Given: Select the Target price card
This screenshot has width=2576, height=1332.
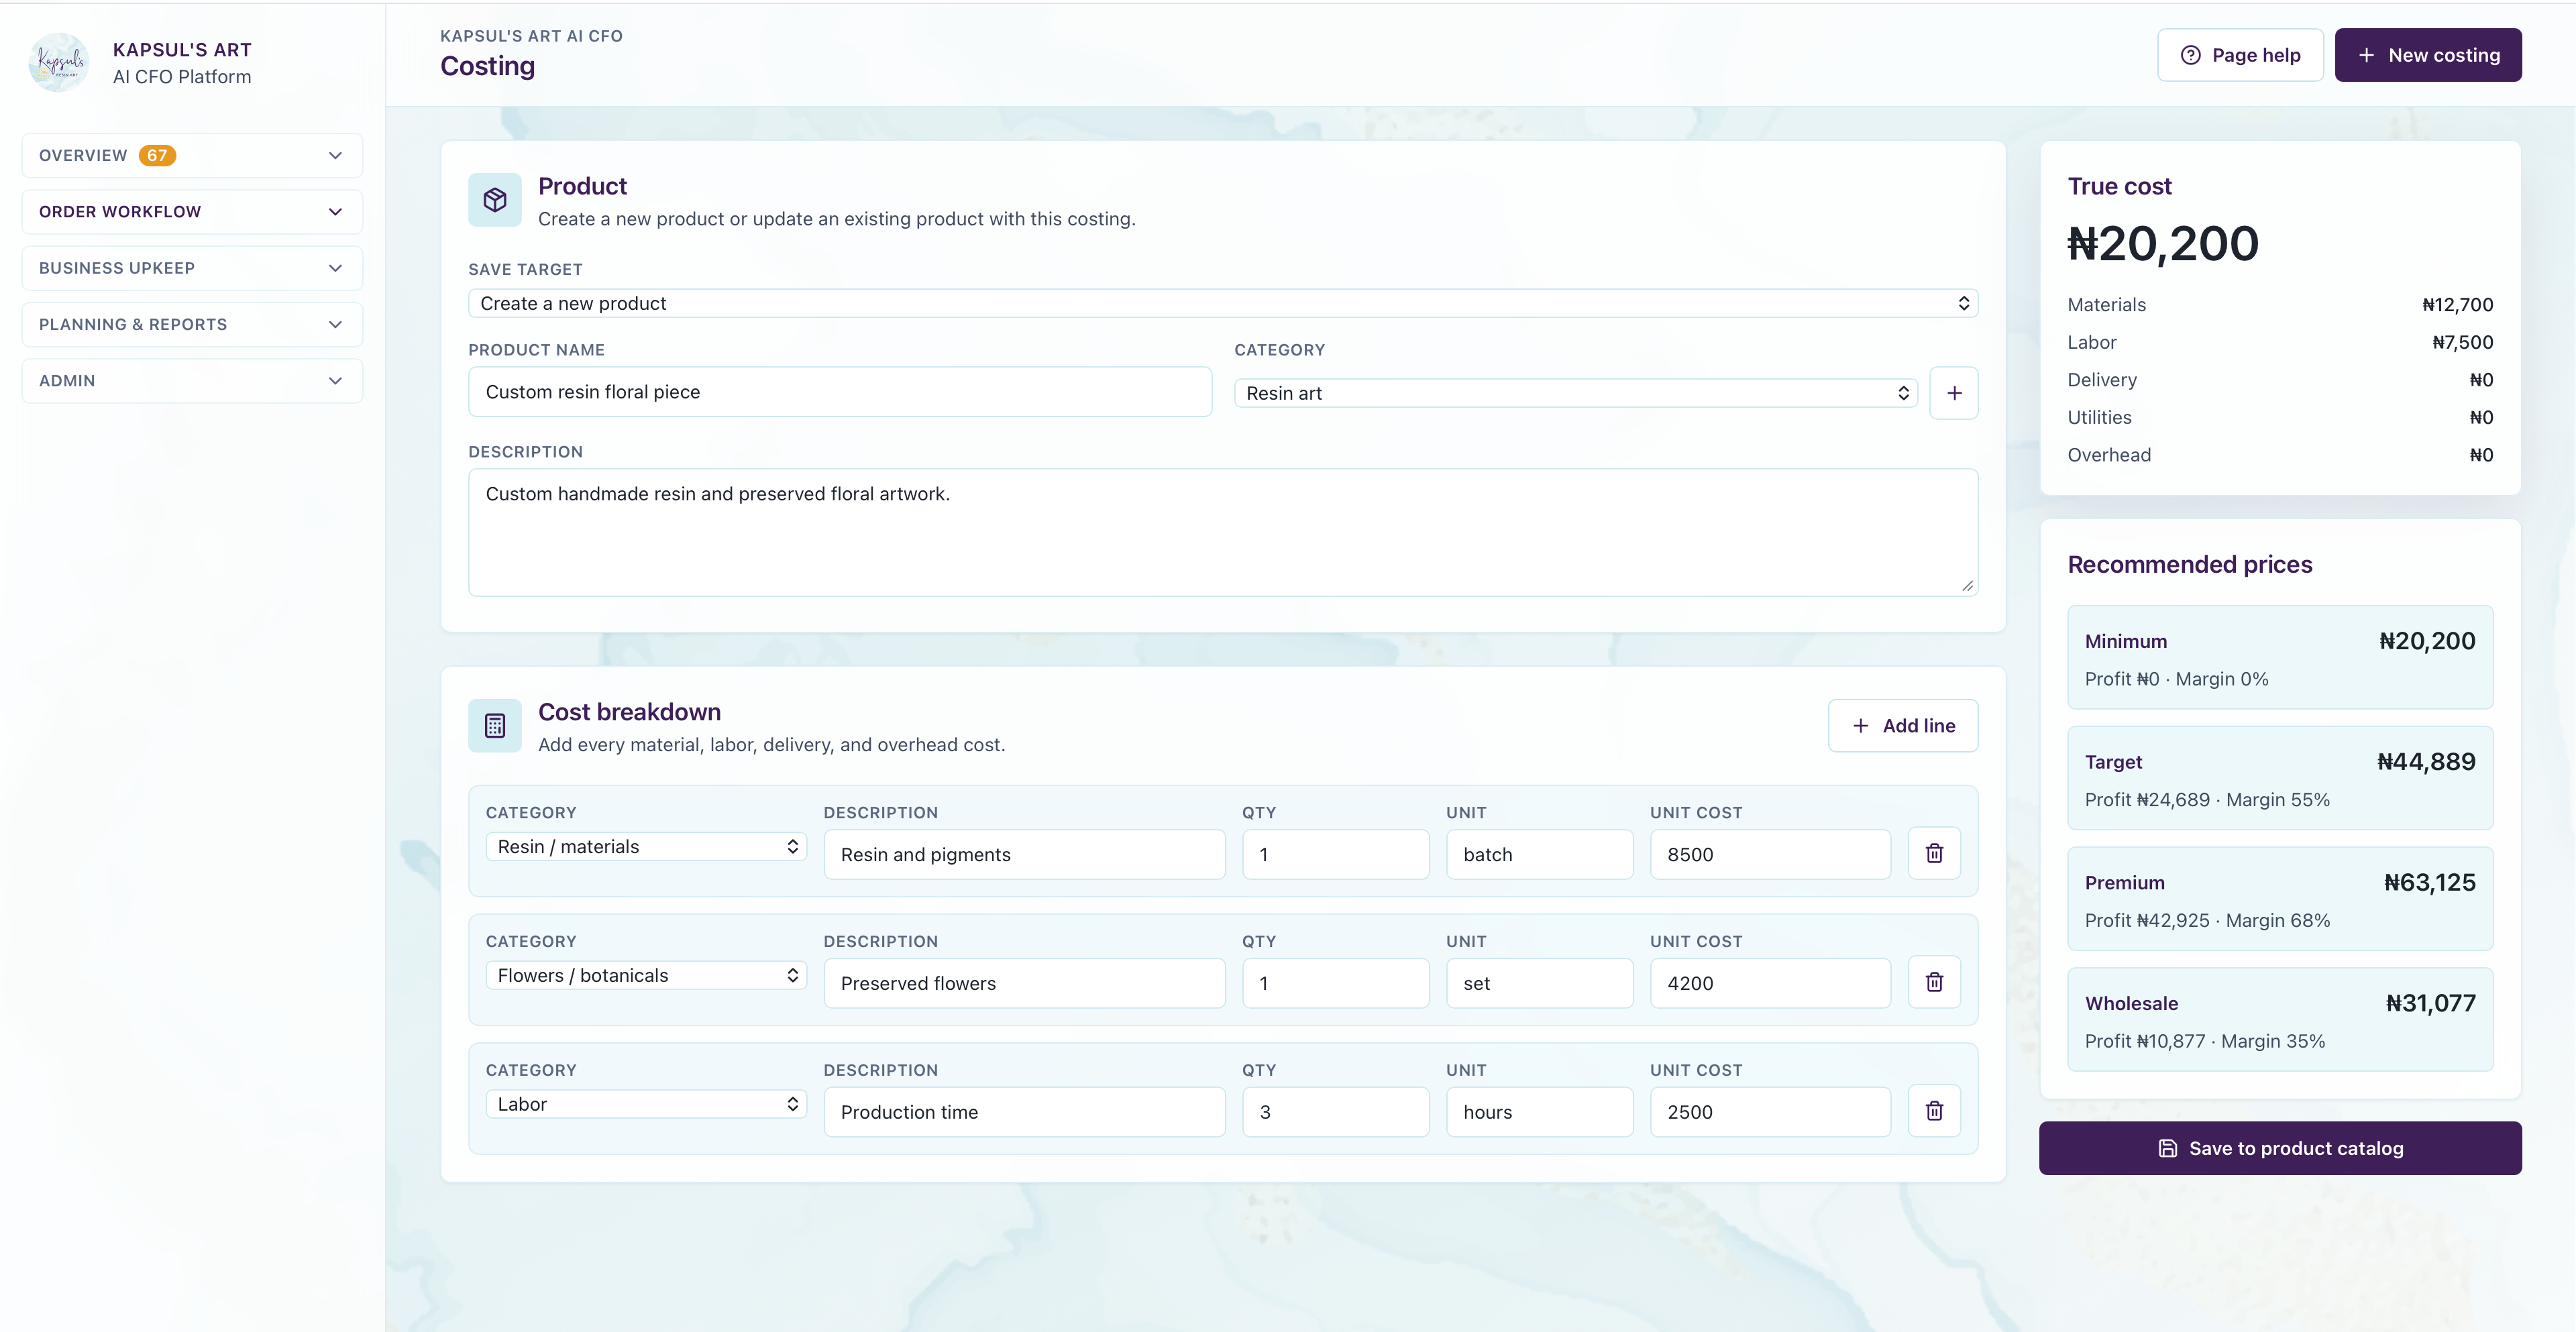Looking at the screenshot, I should [x=2280, y=778].
